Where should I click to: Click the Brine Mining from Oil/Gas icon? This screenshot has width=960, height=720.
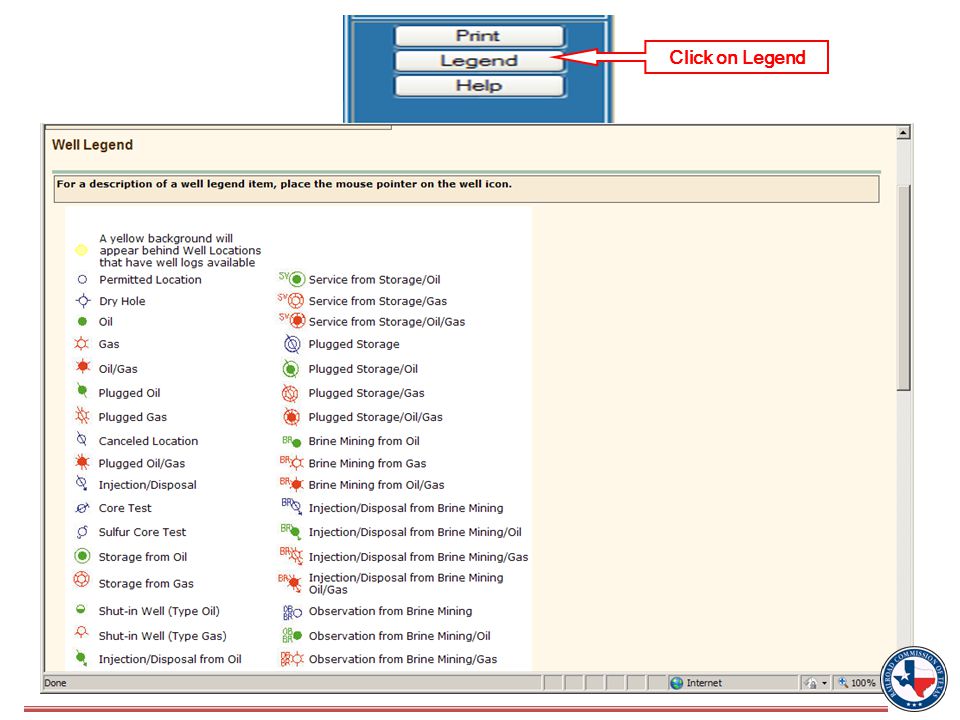(x=292, y=484)
